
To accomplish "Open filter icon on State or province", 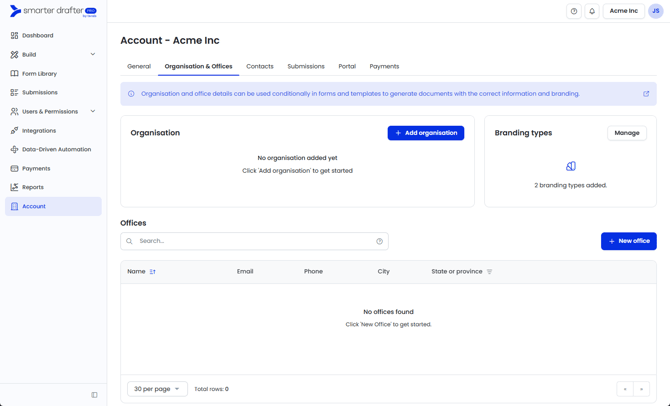I will coord(490,272).
